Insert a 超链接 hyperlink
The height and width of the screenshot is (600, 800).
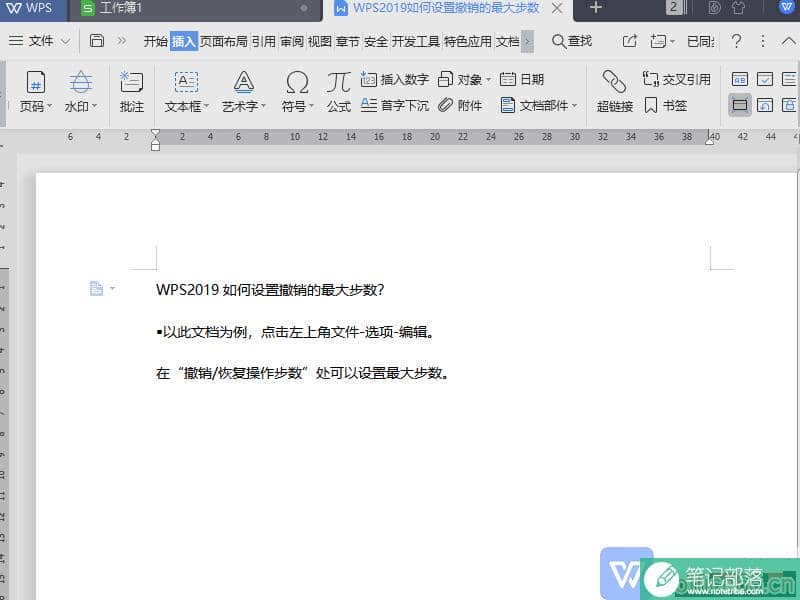(615, 92)
